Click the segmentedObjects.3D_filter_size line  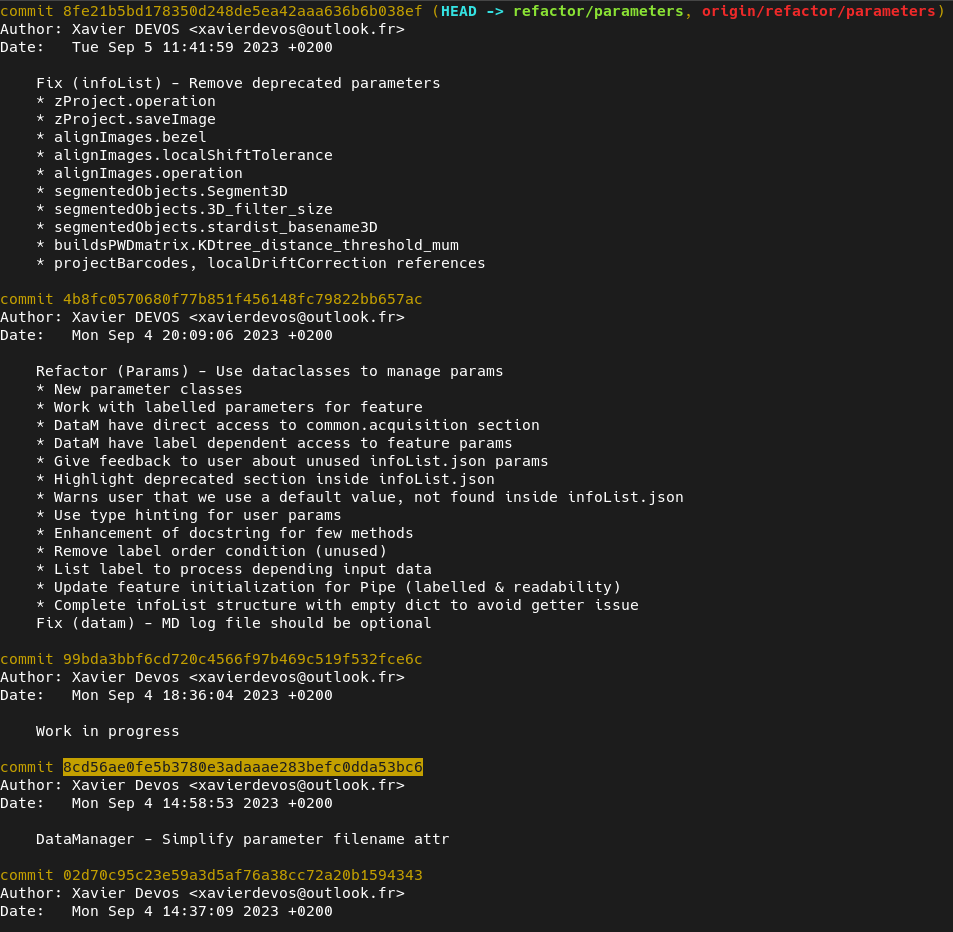coord(184,209)
